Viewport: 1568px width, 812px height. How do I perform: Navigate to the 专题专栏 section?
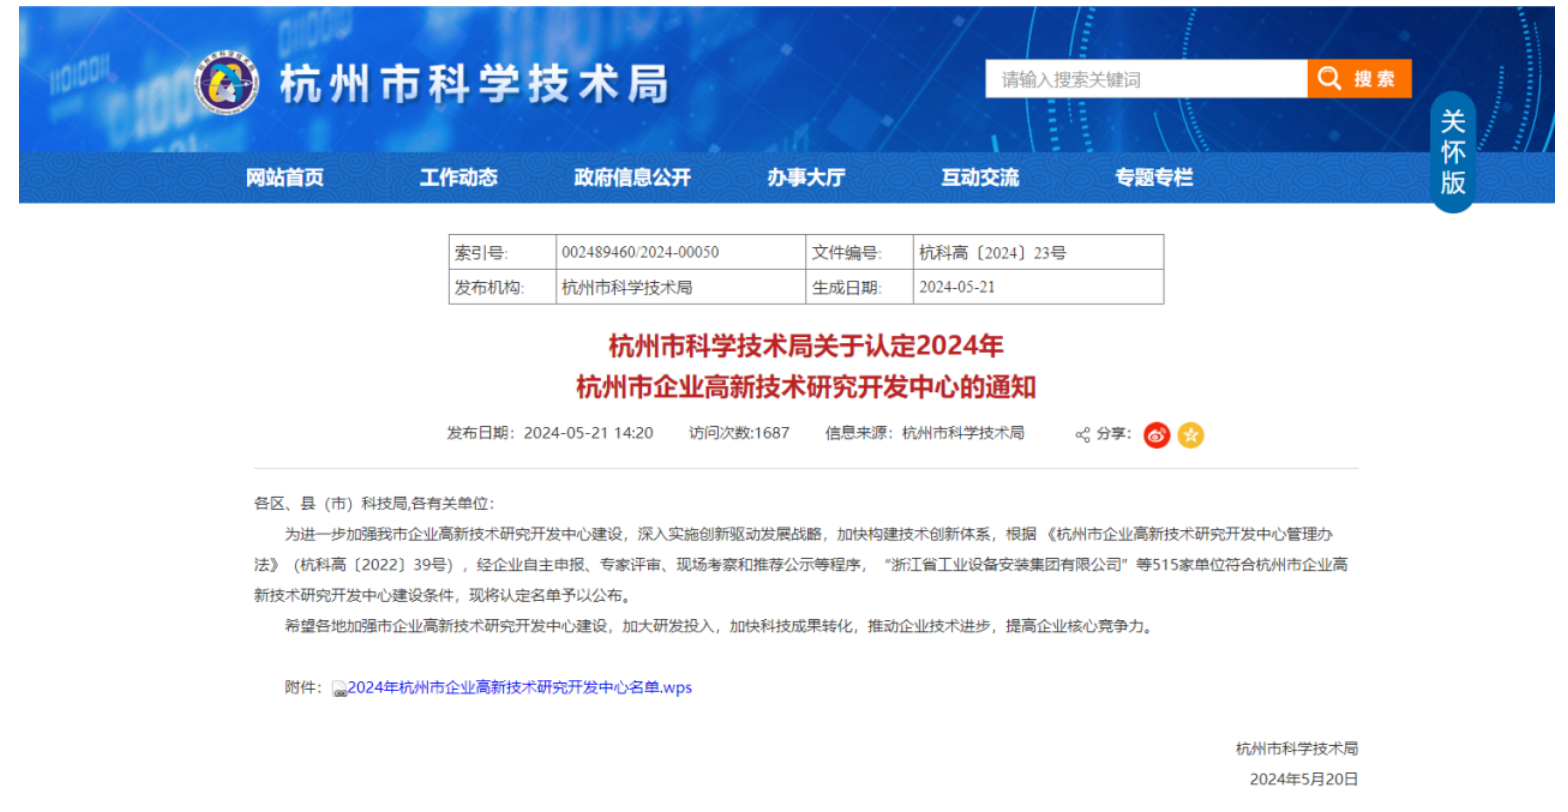pyautogui.click(x=1154, y=178)
